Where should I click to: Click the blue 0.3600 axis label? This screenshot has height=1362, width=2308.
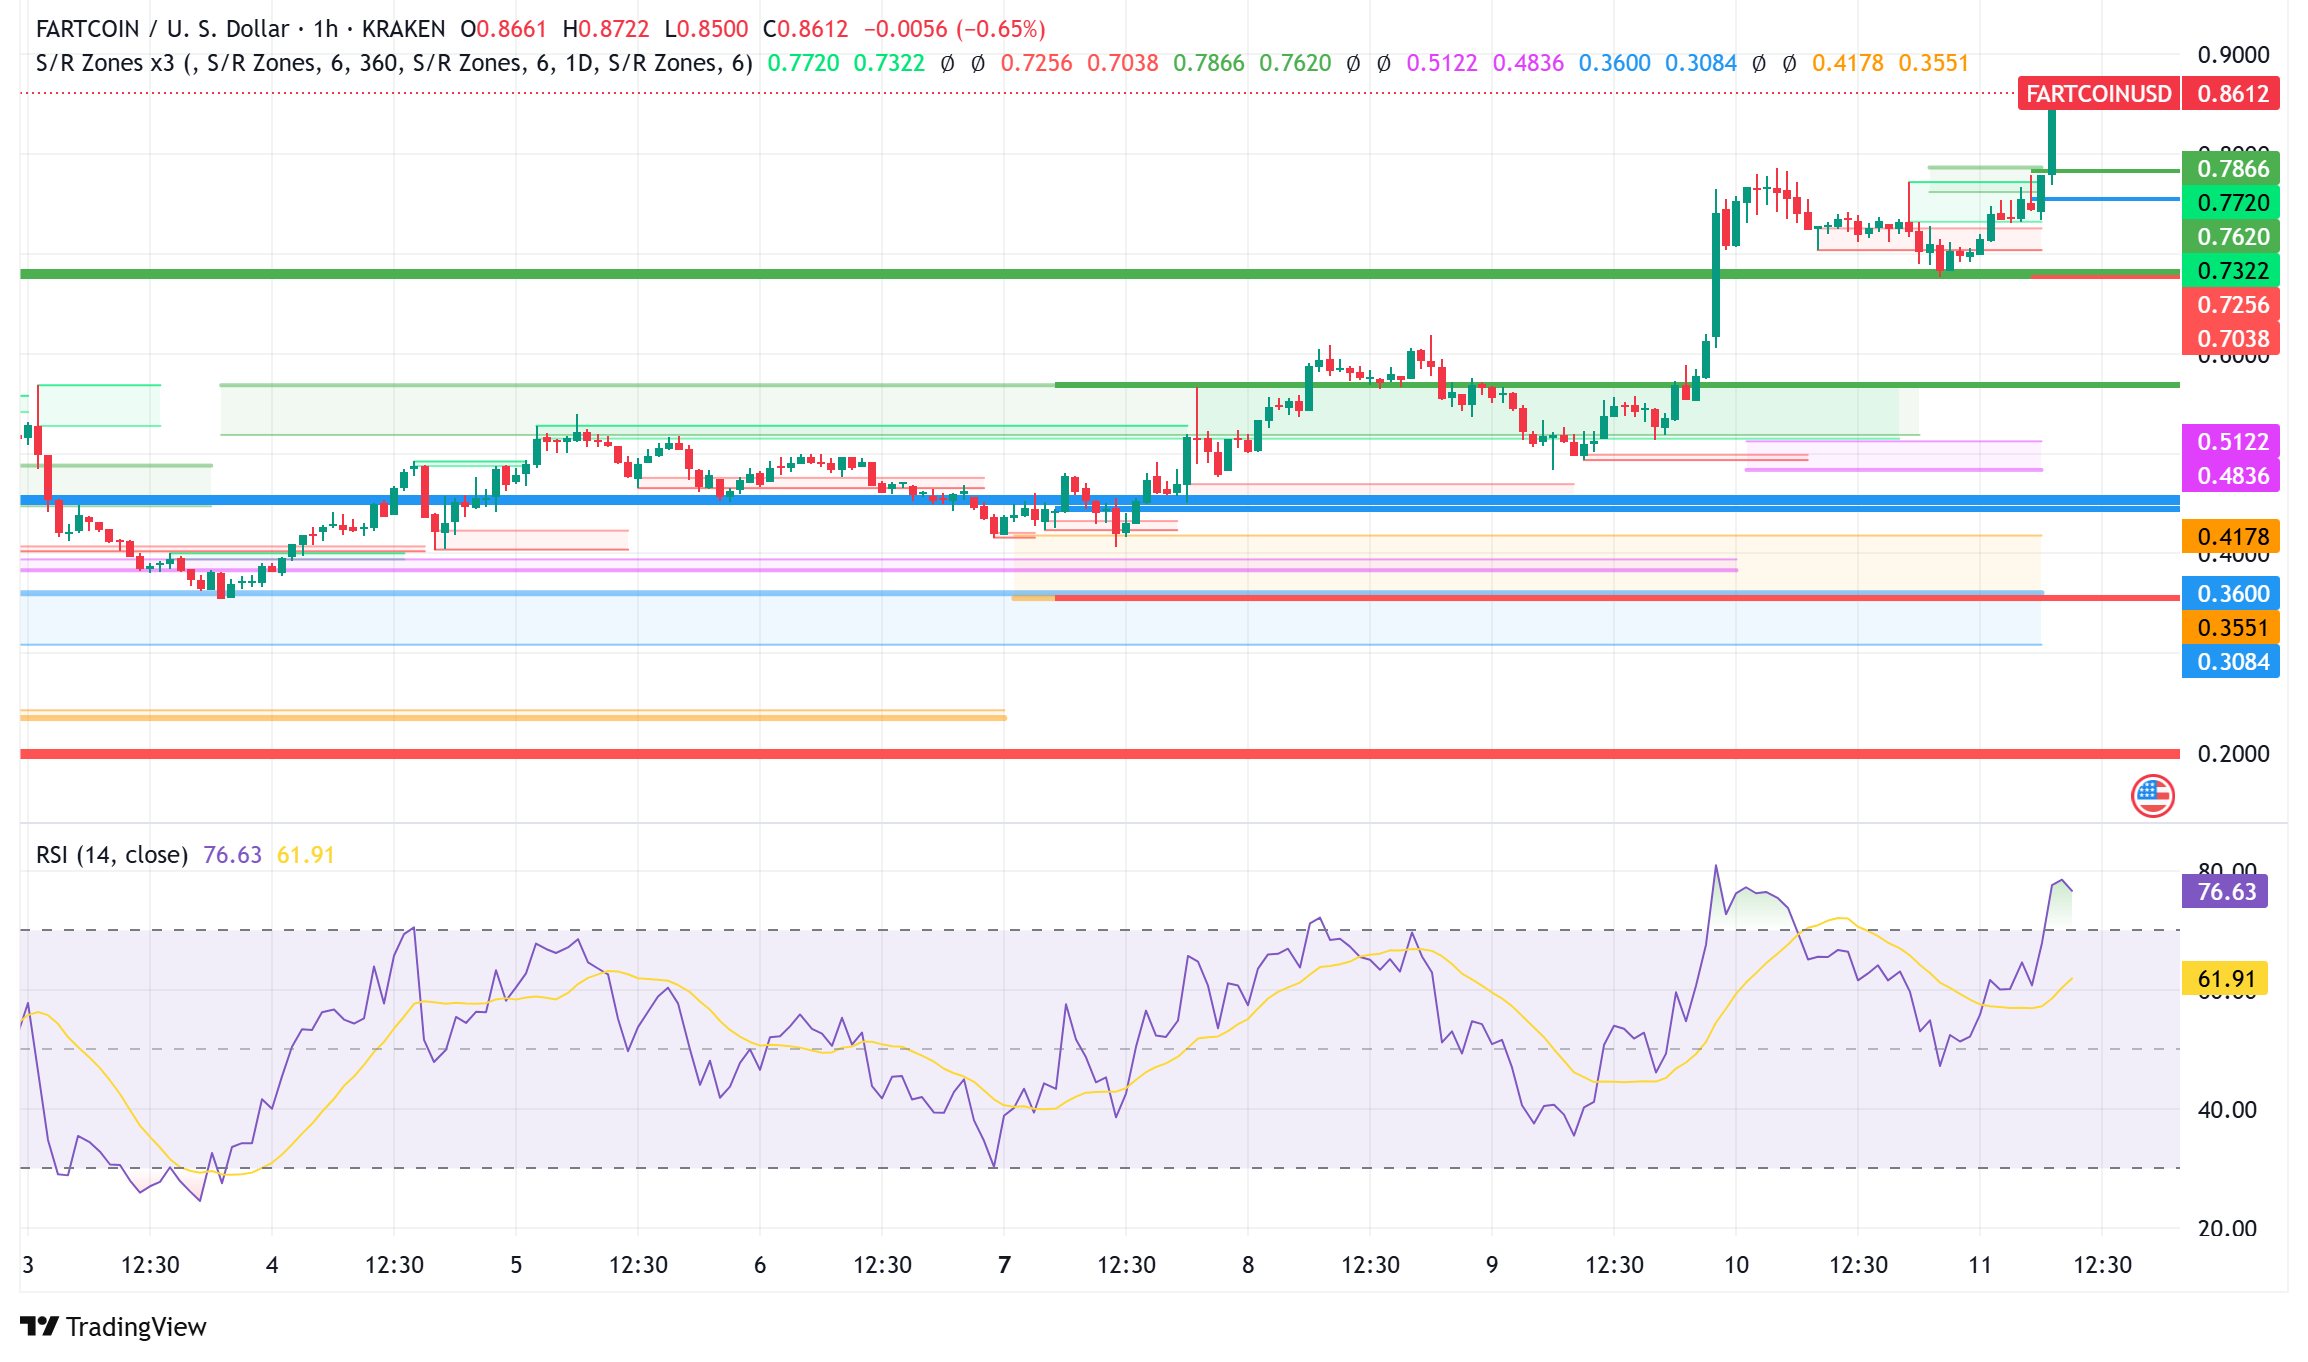click(x=2232, y=593)
